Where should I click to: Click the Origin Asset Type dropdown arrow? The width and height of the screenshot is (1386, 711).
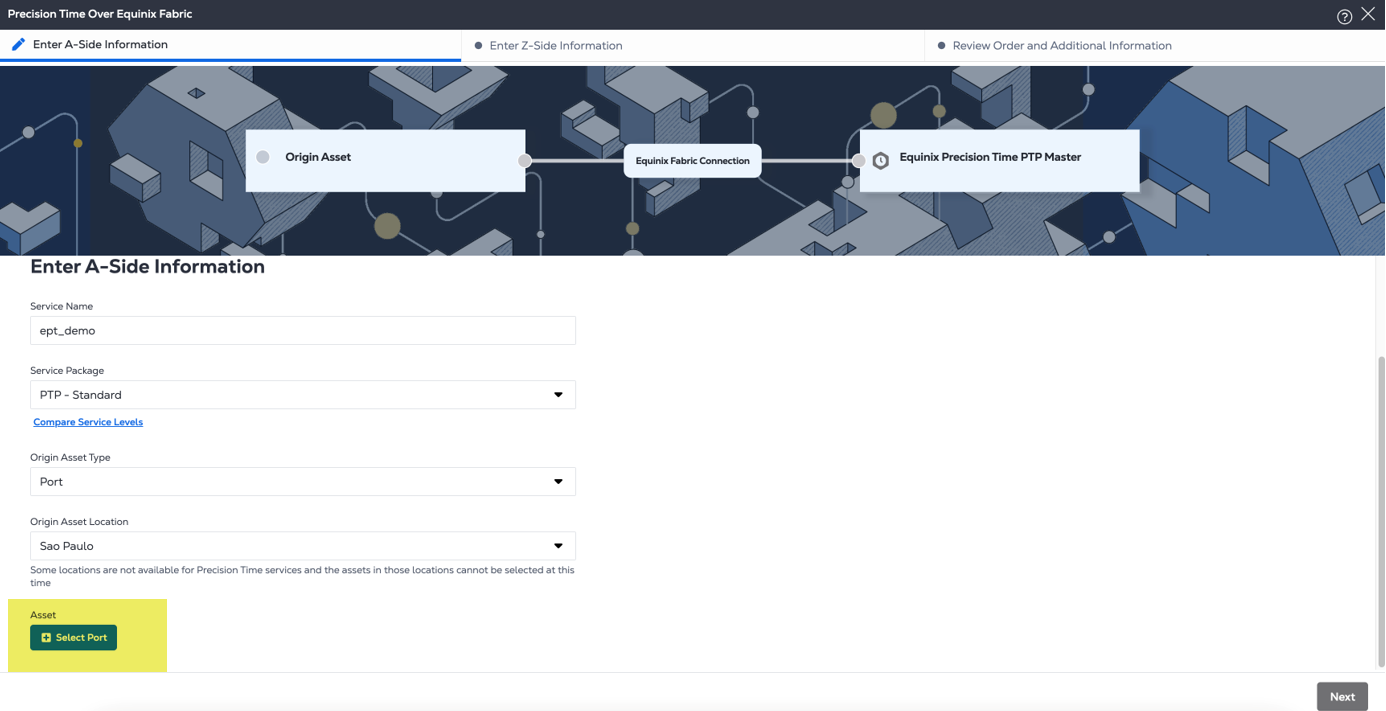pyautogui.click(x=558, y=482)
